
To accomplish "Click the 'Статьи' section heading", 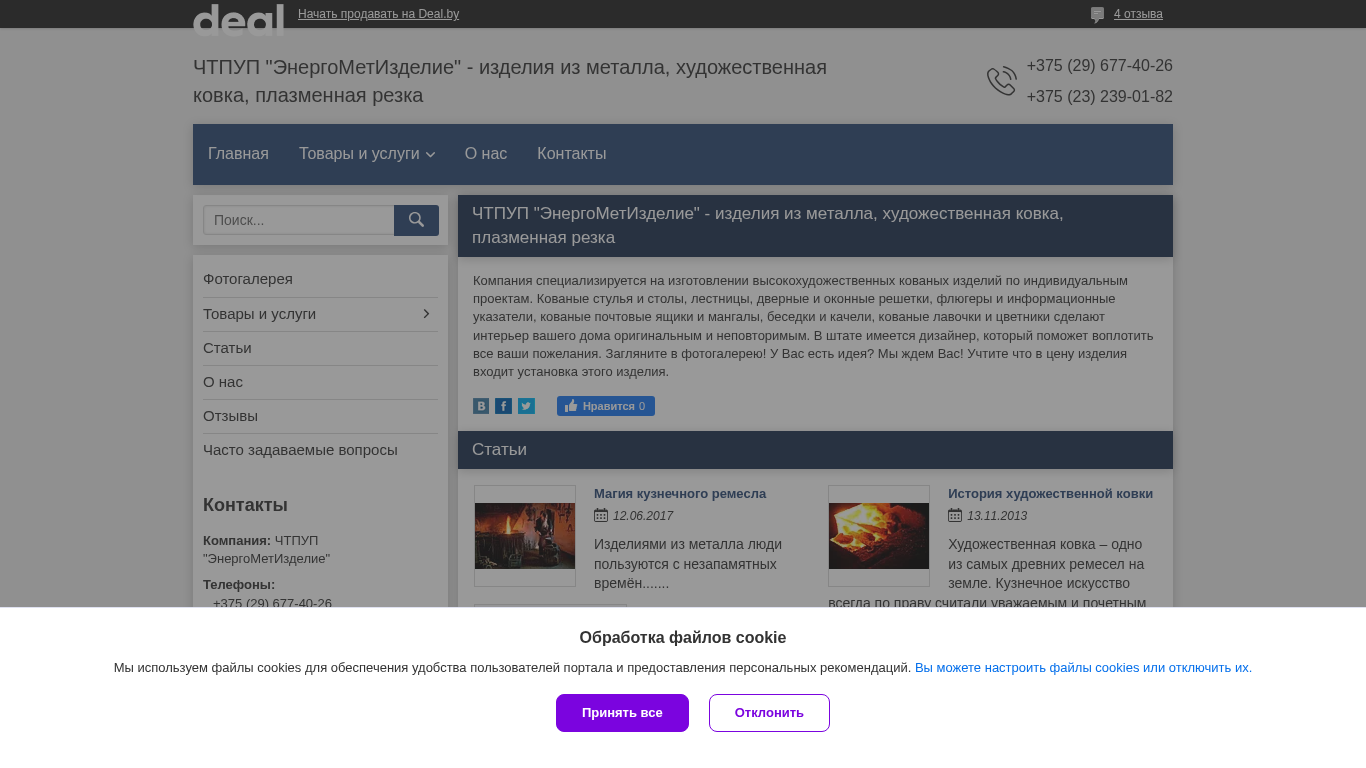I will (499, 450).
